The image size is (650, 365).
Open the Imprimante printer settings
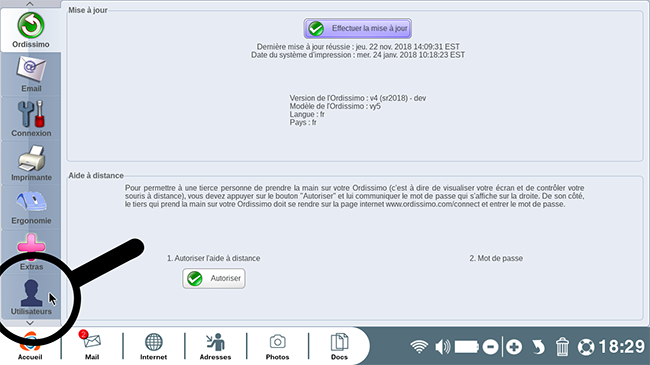pos(31,163)
